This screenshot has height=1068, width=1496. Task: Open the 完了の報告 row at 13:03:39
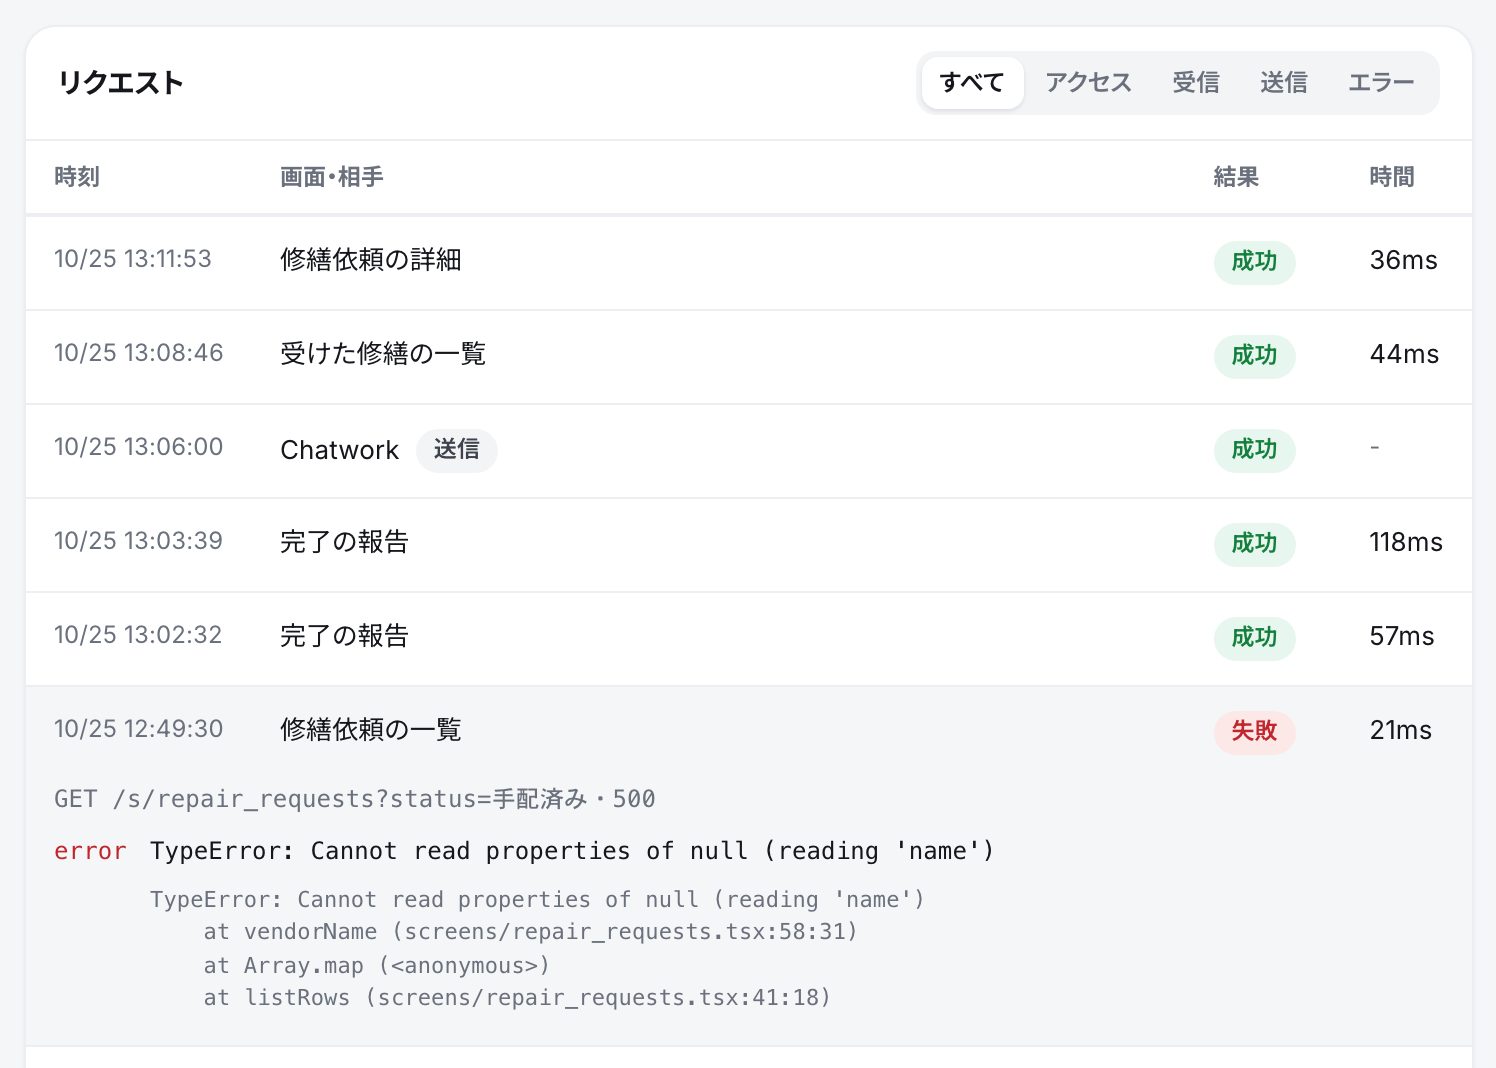click(749, 545)
